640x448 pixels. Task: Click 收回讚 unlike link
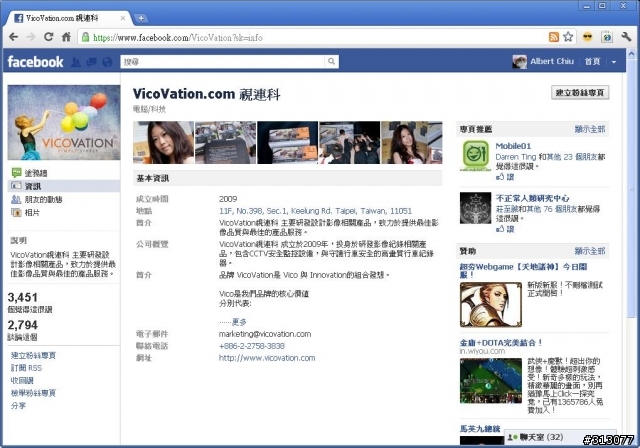(x=22, y=381)
